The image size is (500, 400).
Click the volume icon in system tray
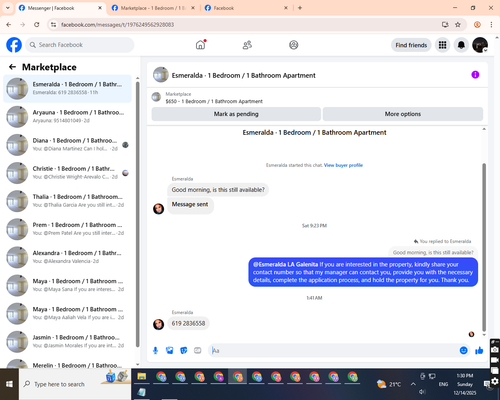click(x=423, y=392)
